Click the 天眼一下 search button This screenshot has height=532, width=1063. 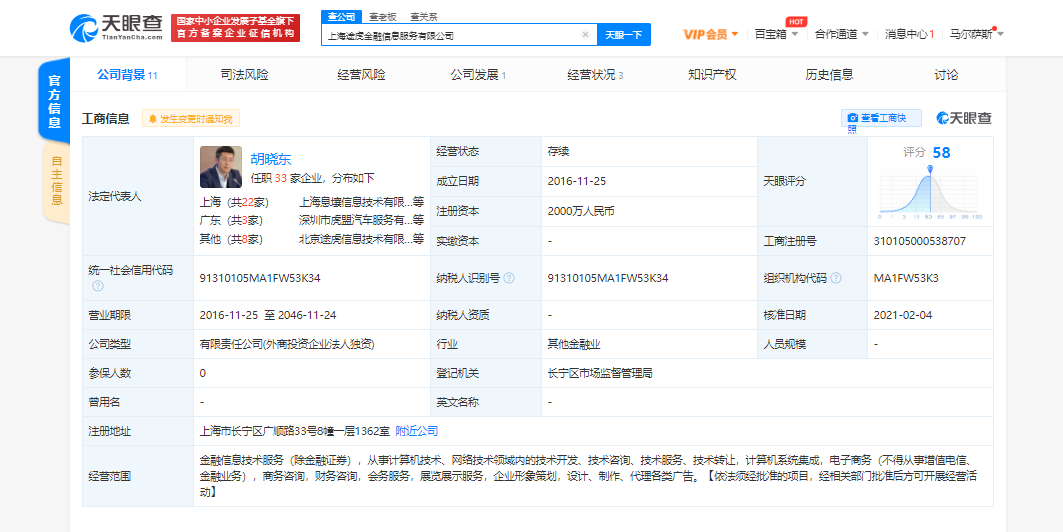(624, 35)
